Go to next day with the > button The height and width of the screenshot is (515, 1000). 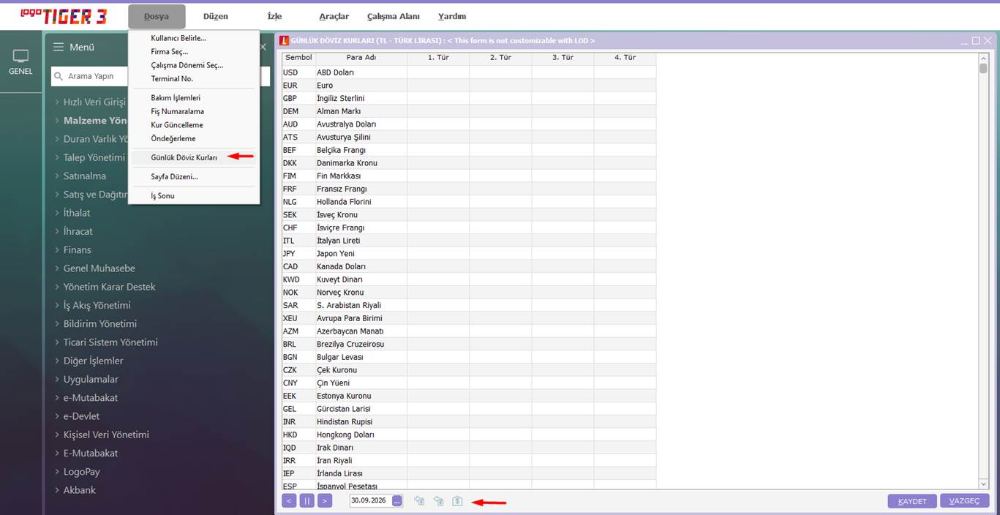[325, 501]
